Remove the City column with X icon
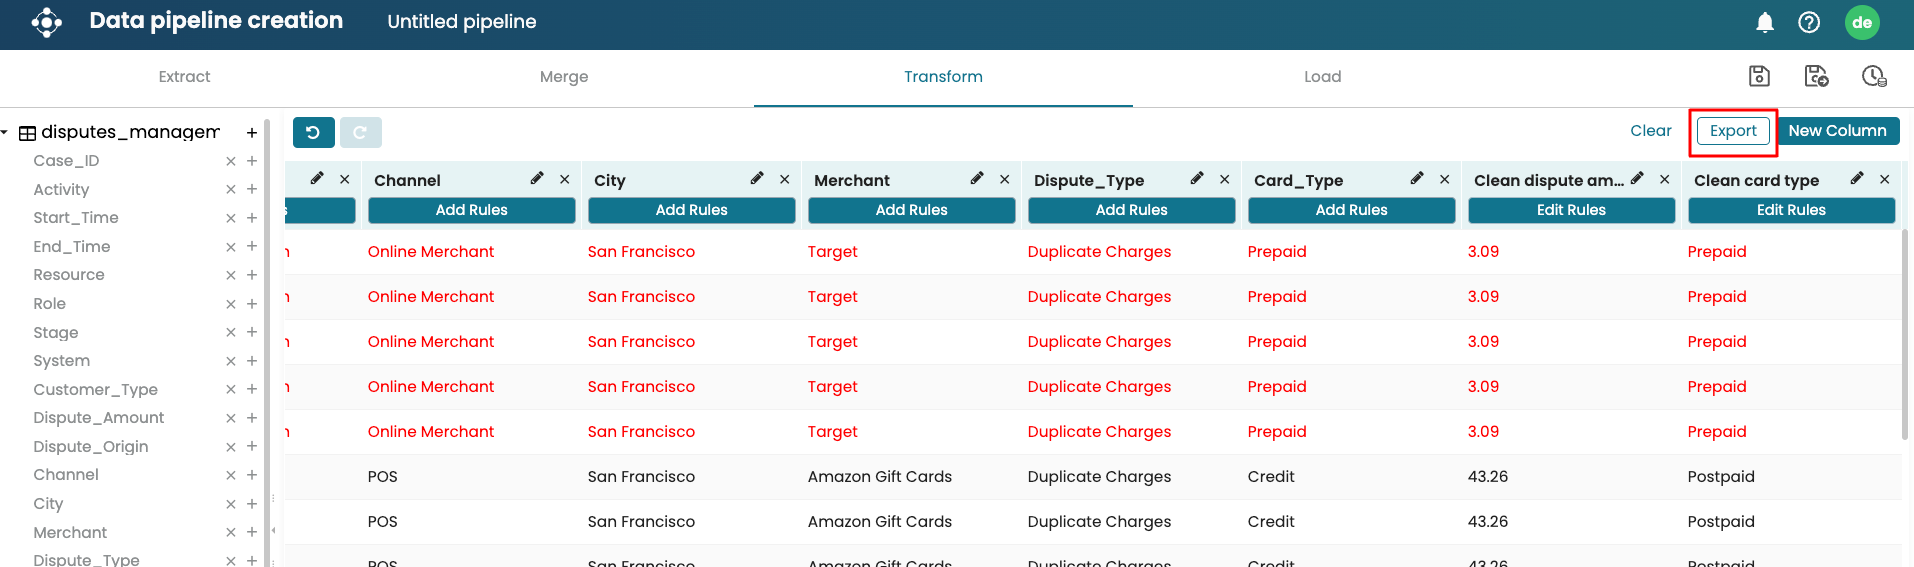 (785, 179)
